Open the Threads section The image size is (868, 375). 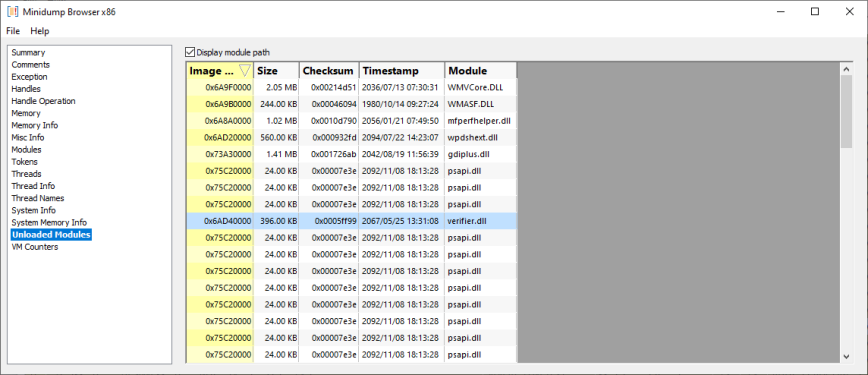(27, 174)
